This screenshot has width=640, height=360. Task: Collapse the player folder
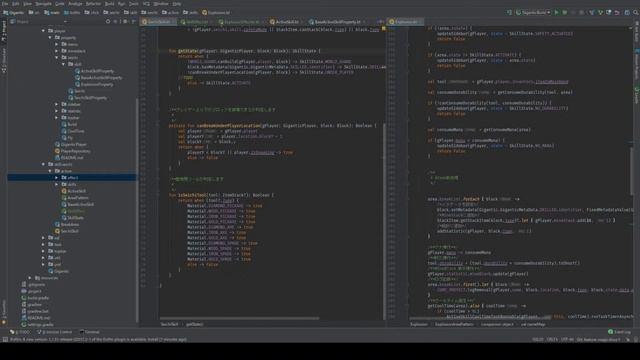[44, 31]
